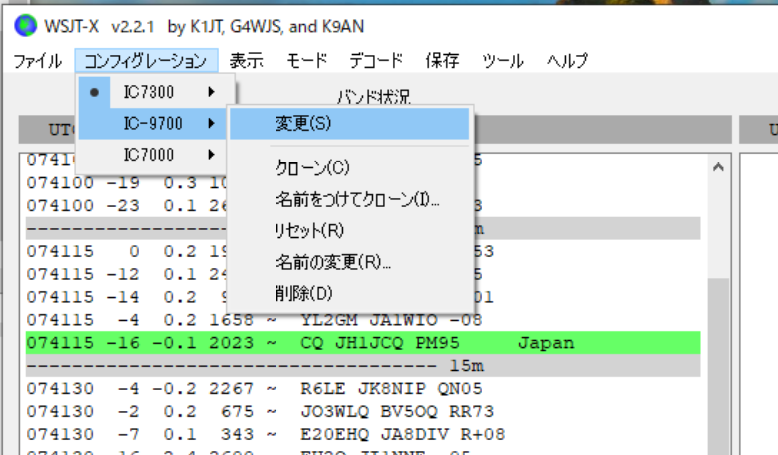Screen dimensions: 778x455
Task: Choose リセット(R) in the submenu
Action: [x=349, y=230]
